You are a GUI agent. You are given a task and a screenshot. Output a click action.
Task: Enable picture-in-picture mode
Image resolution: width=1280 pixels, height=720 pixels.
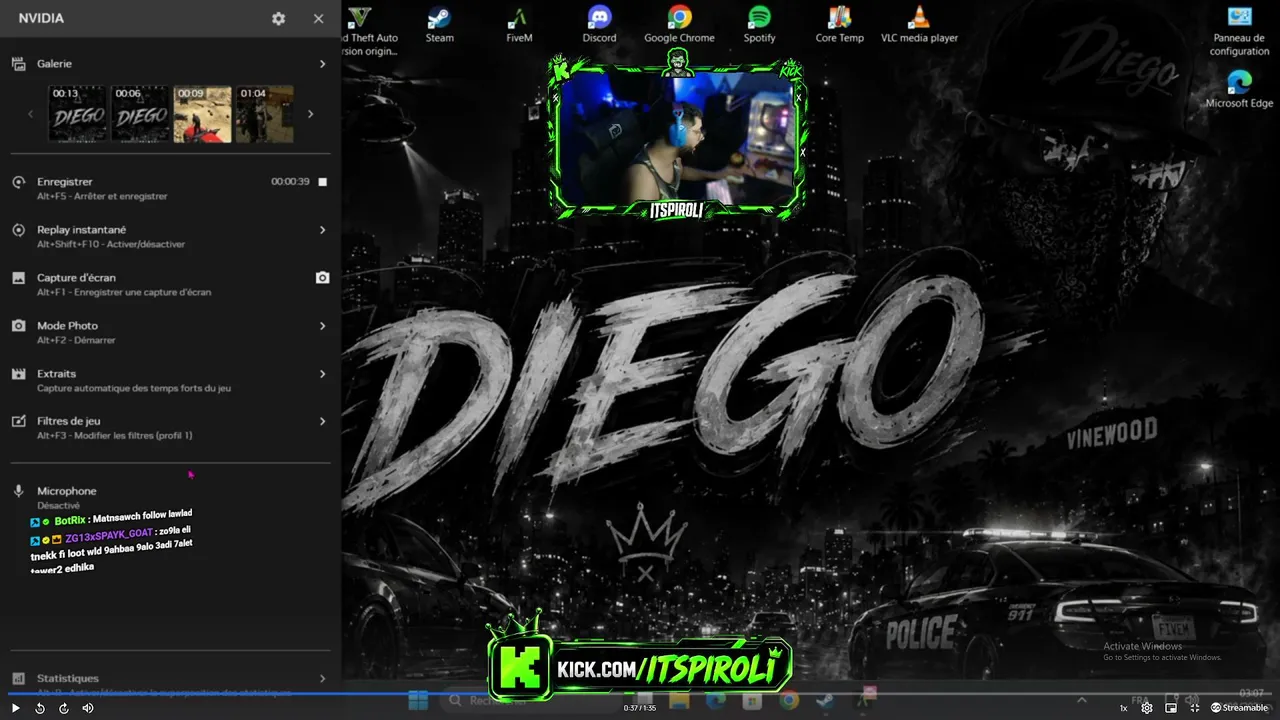(1171, 708)
